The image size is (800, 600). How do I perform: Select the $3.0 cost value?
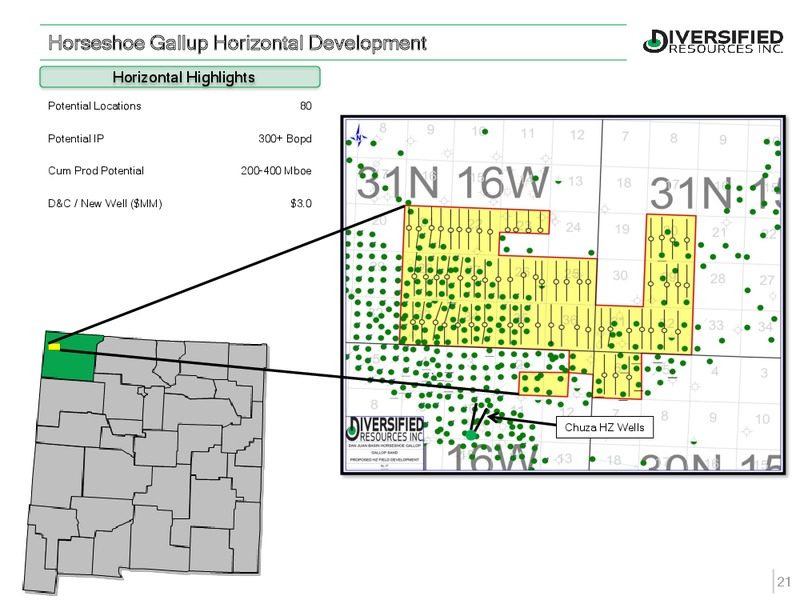pos(301,204)
